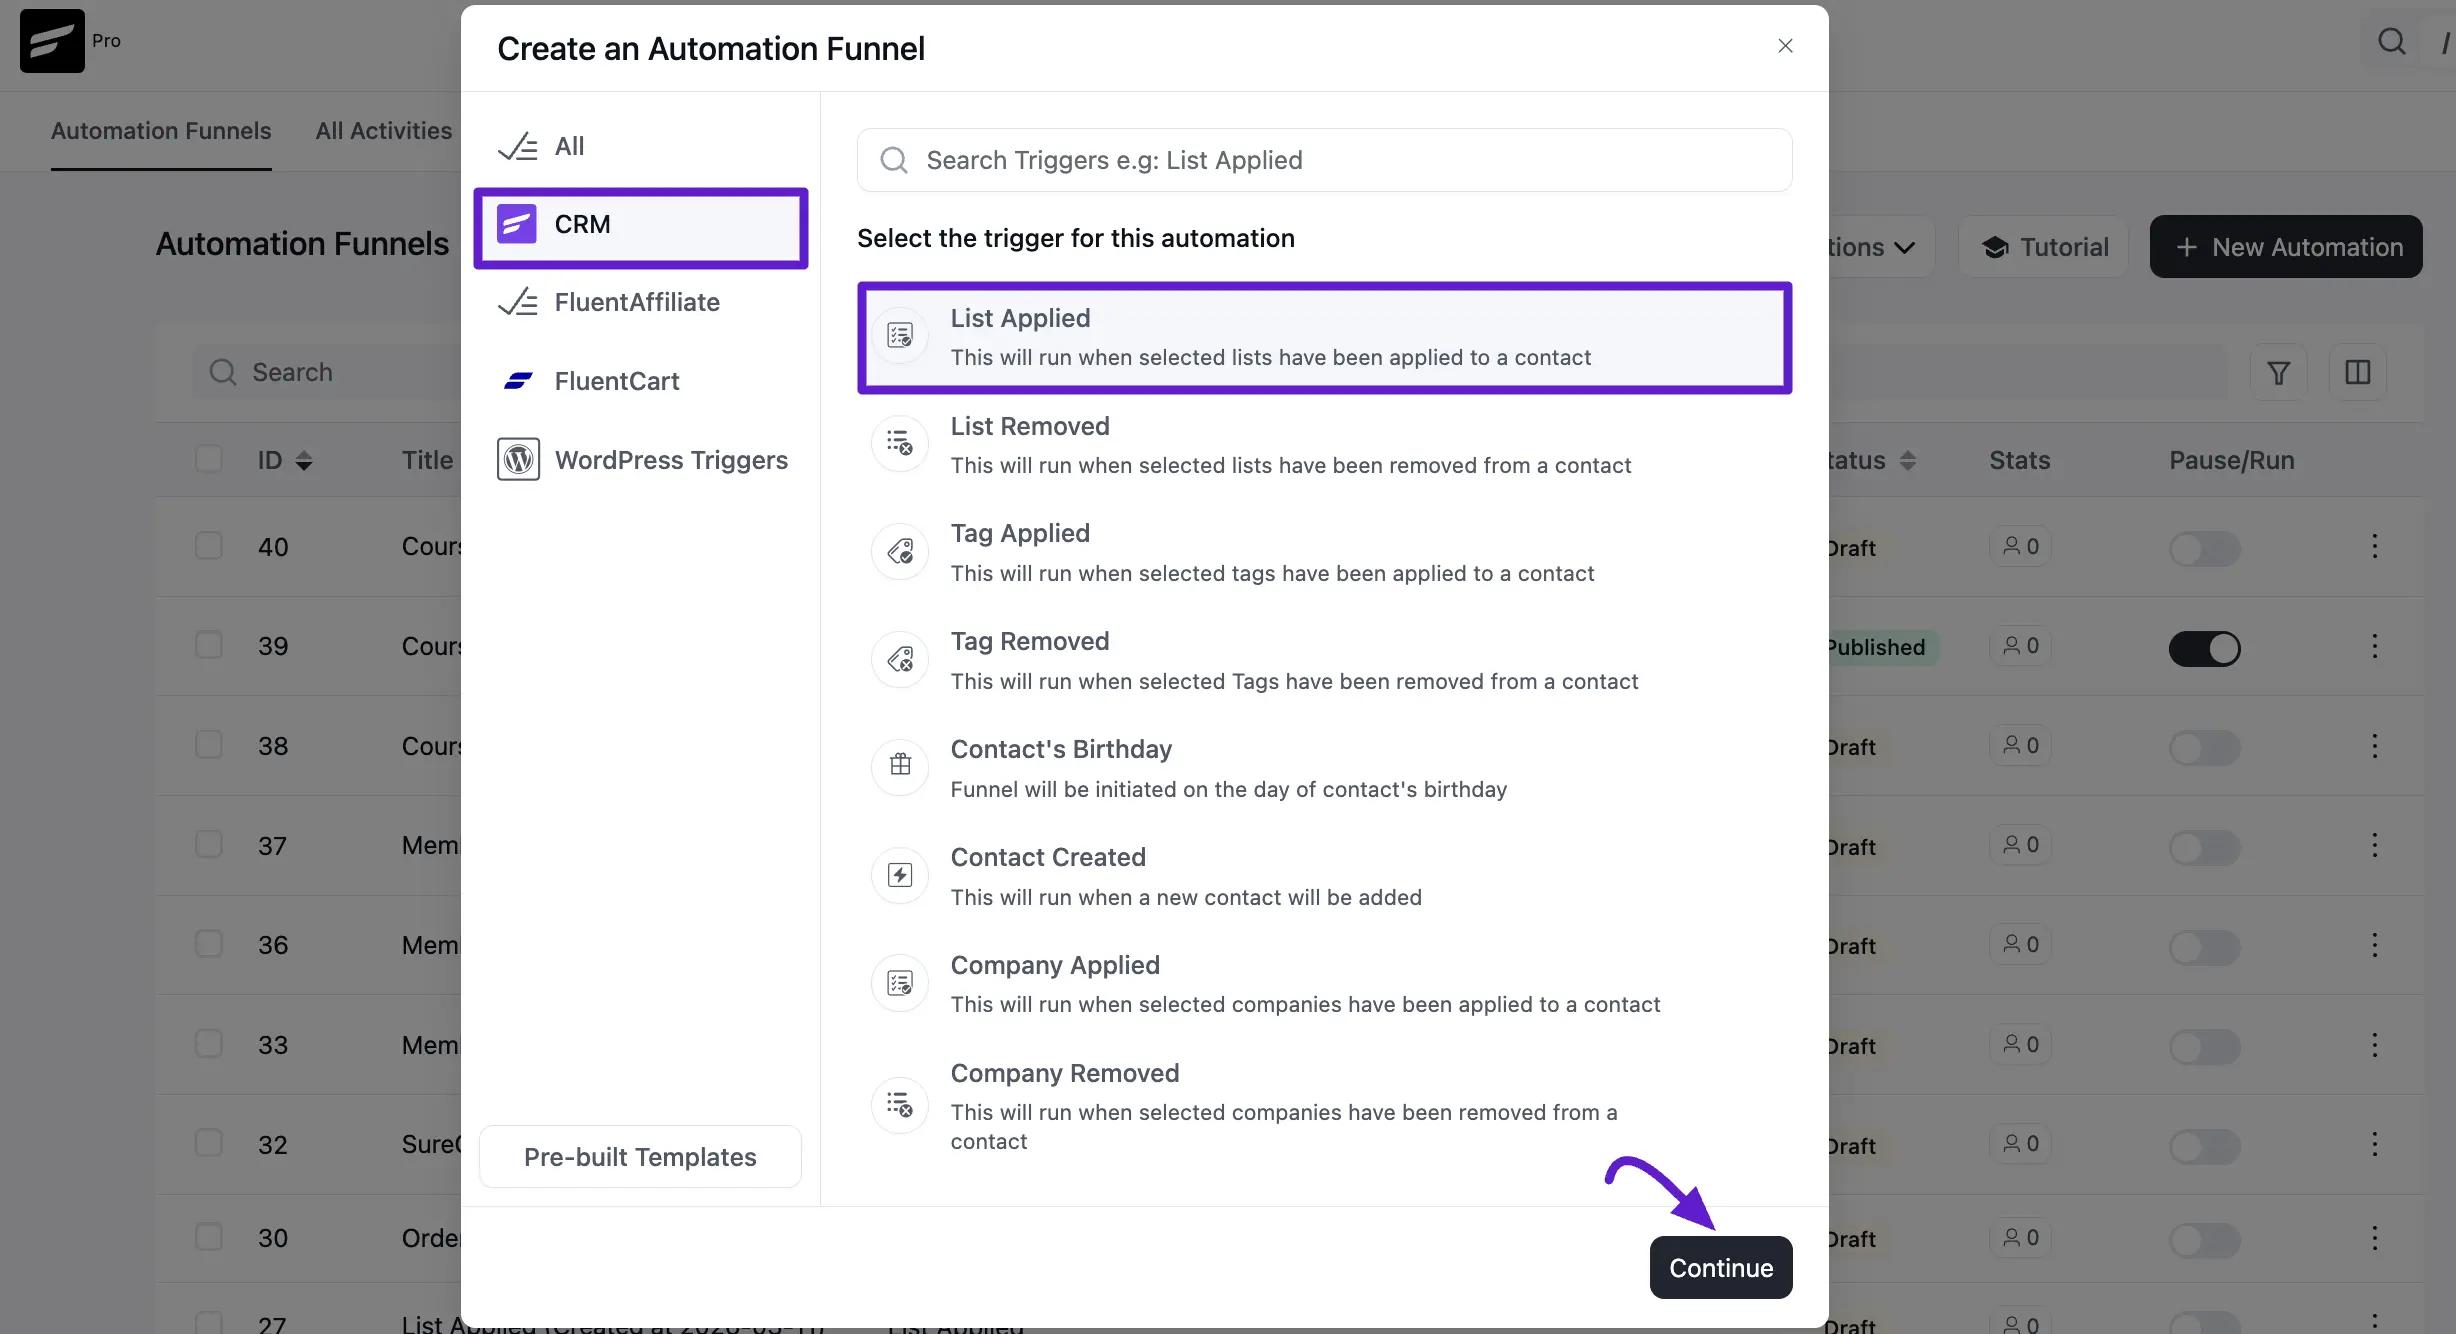The image size is (2456, 1334).
Task: Choose the Contact's Birthday trigger
Action: tap(1324, 769)
